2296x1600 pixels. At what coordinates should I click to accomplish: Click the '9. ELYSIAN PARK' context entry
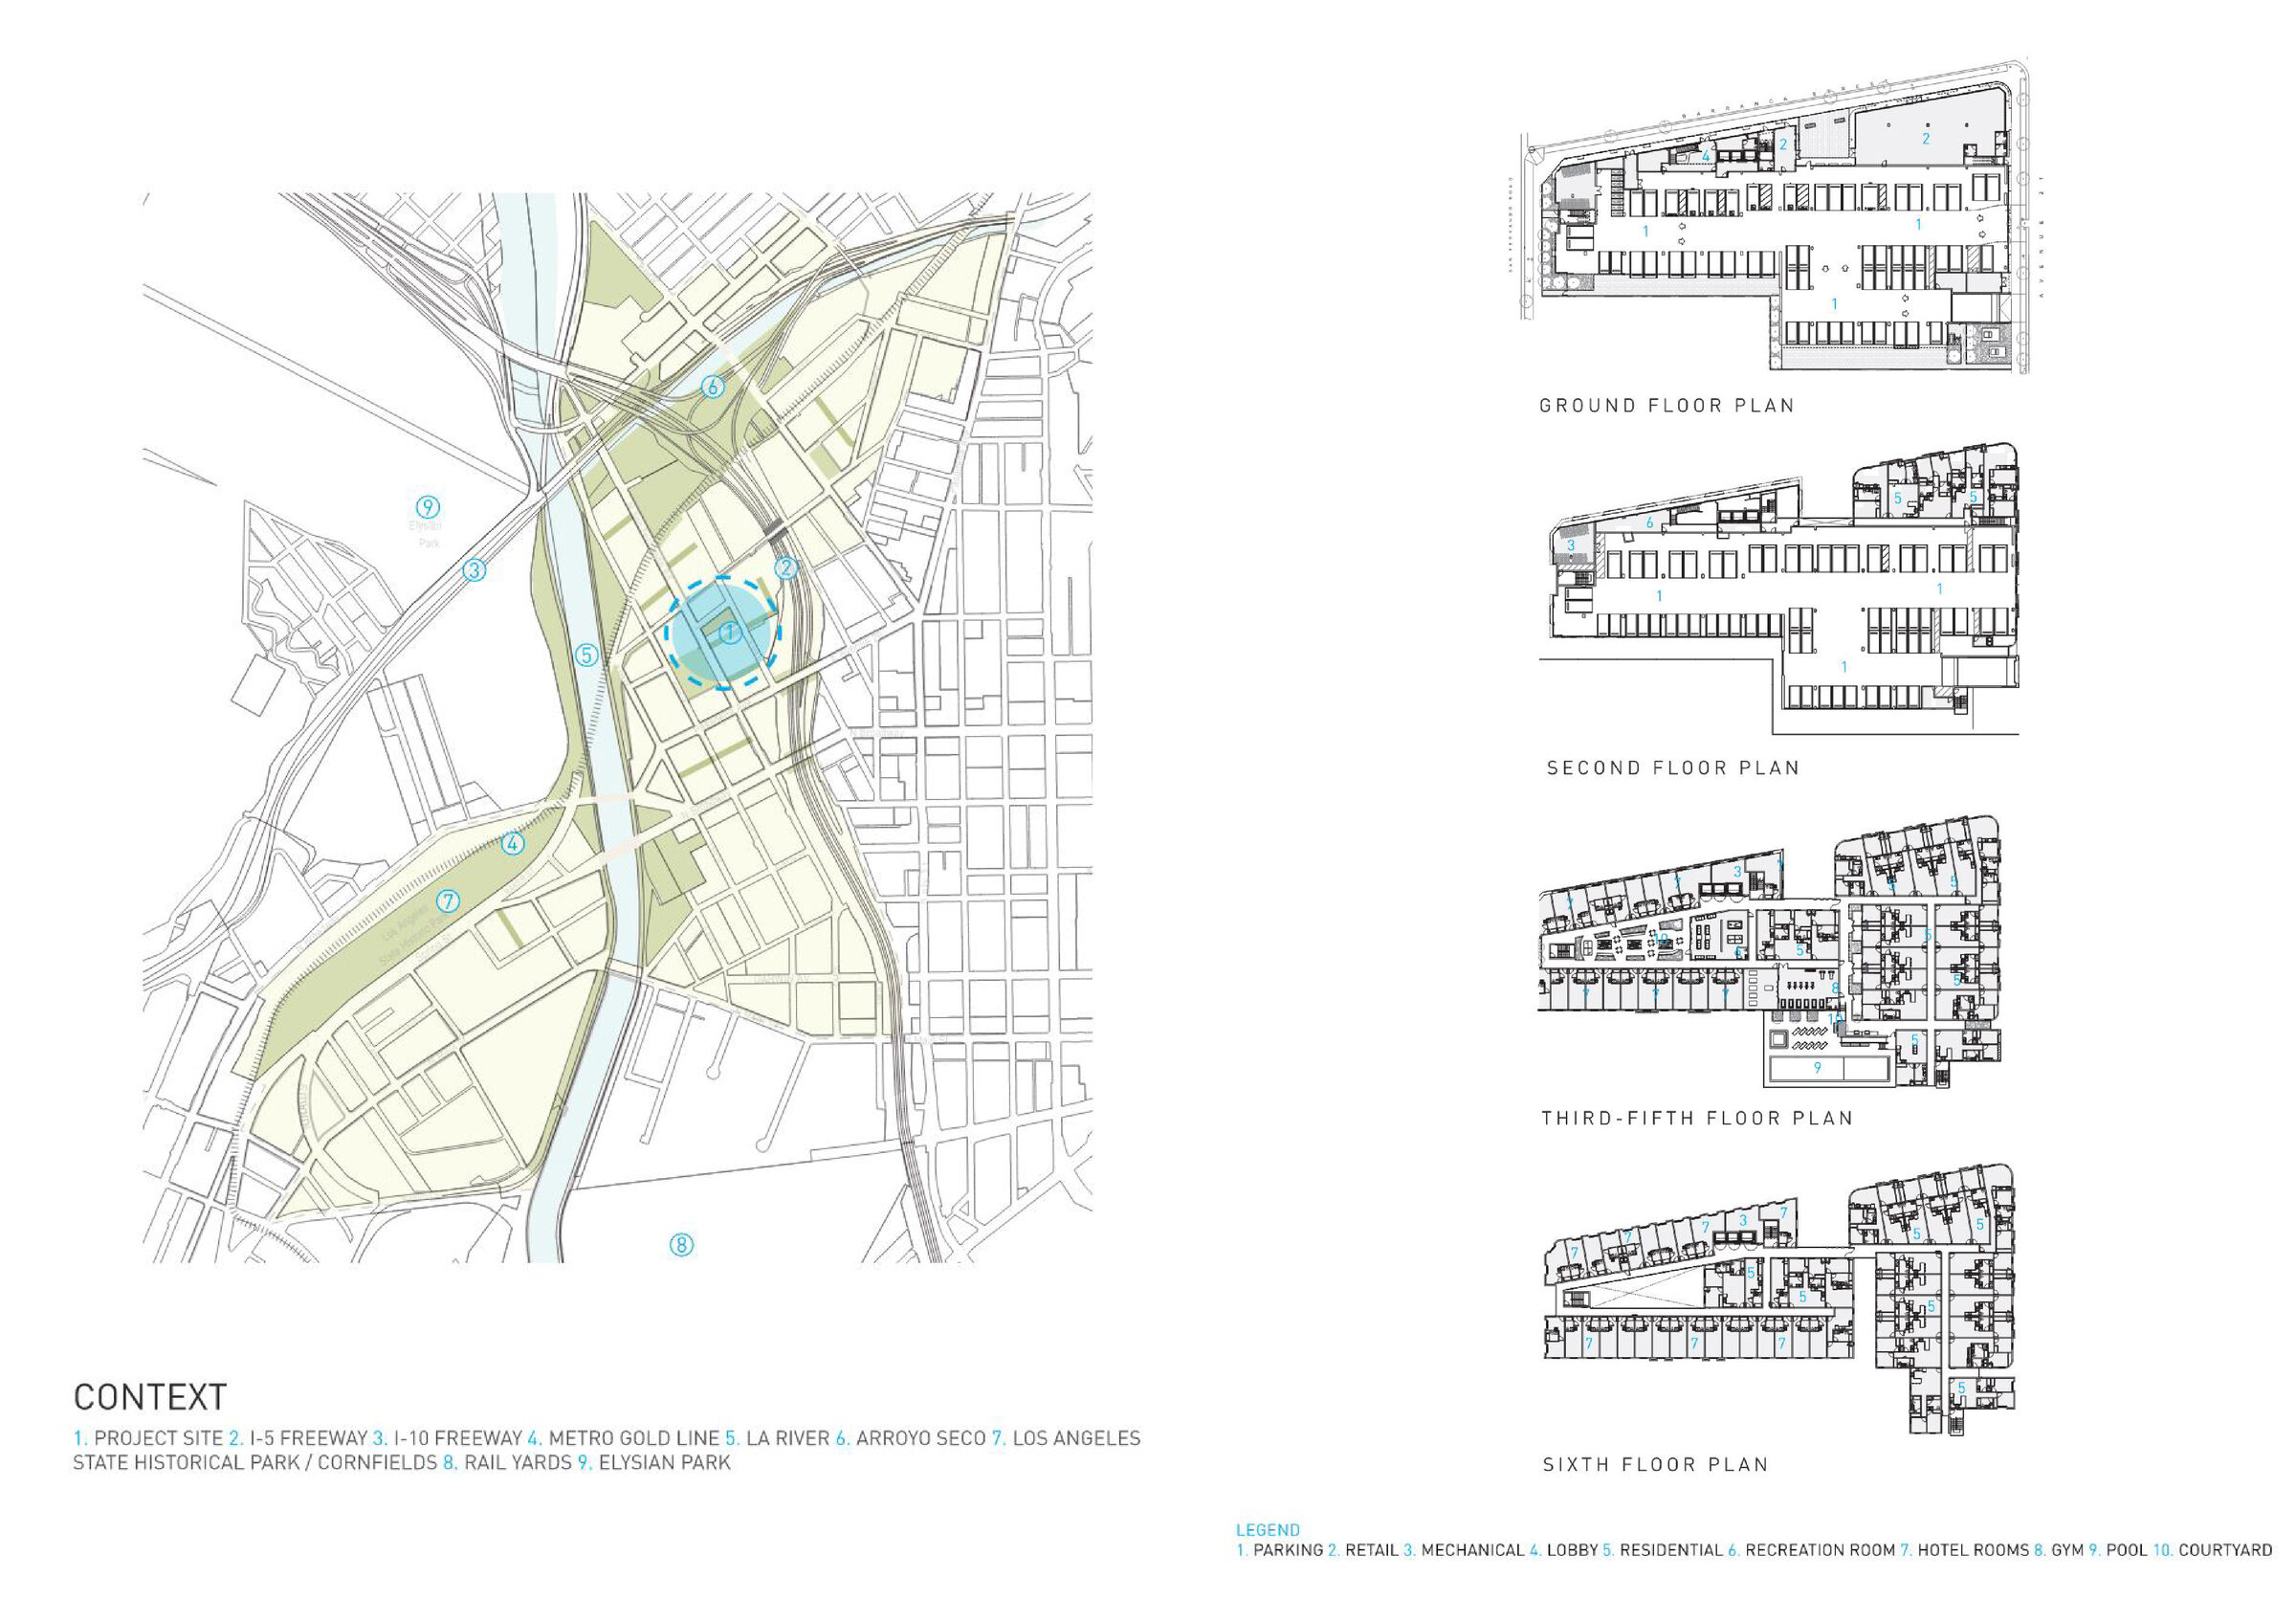click(x=655, y=1462)
